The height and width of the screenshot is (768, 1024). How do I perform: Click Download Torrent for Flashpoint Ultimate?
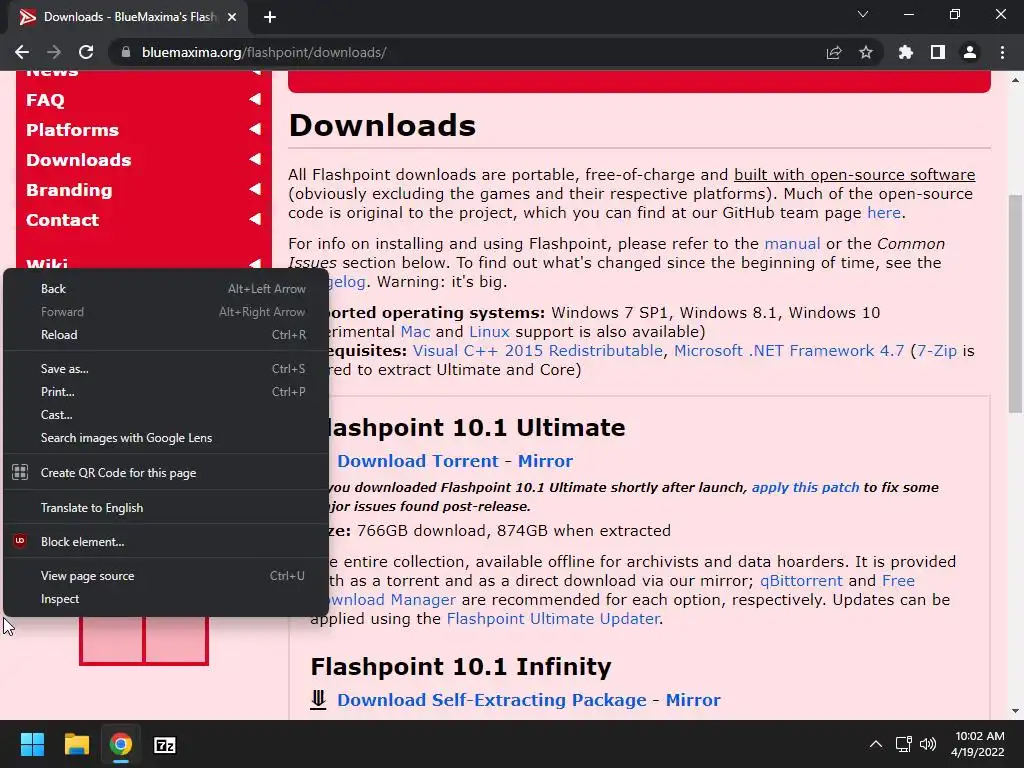(x=417, y=461)
